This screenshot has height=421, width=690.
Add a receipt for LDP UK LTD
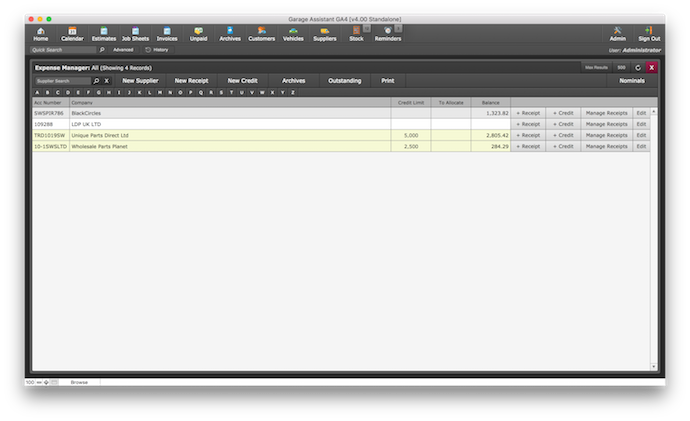527,124
